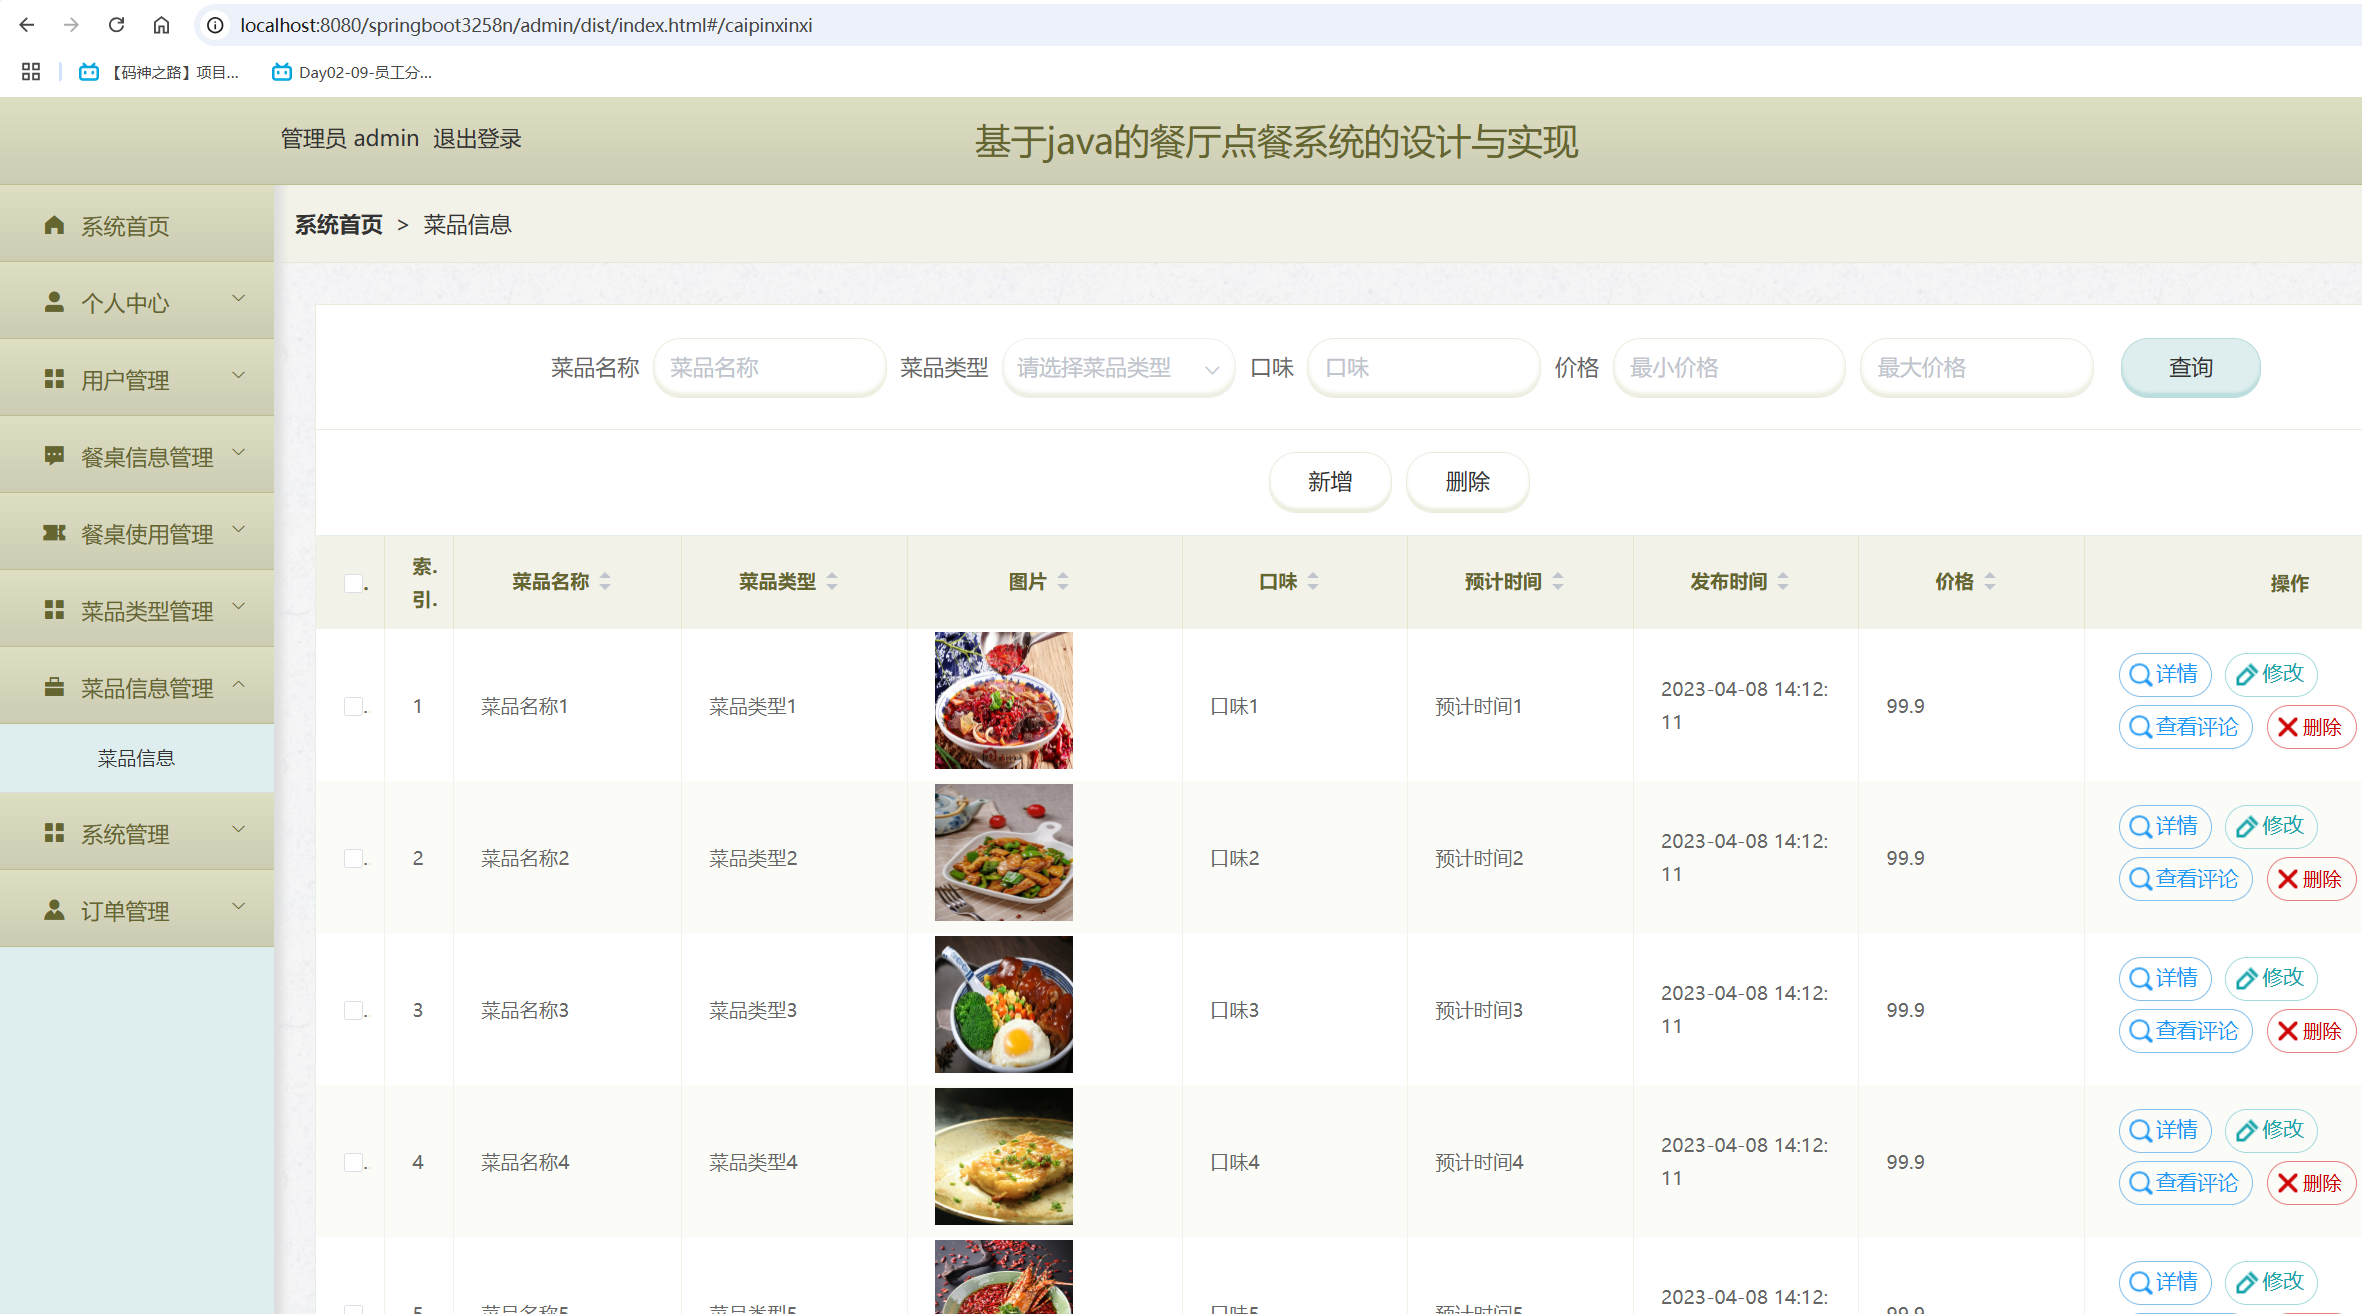Open 详情 for 菜品名称1
This screenshot has width=2362, height=1314.
click(2165, 674)
